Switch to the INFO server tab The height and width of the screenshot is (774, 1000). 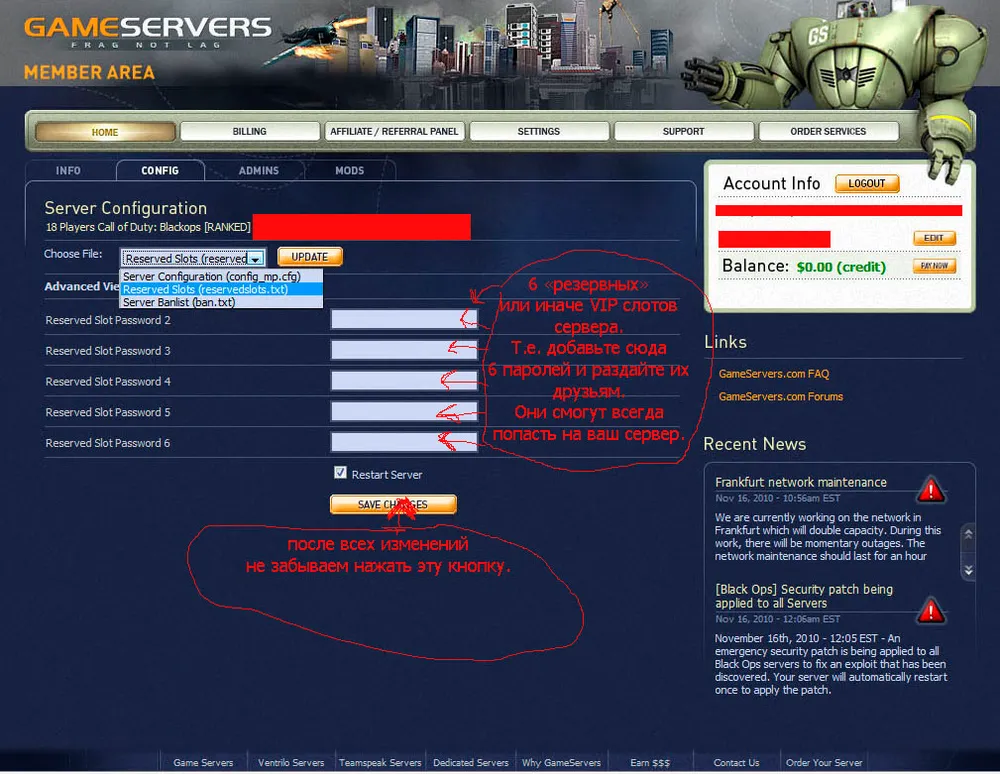point(68,170)
